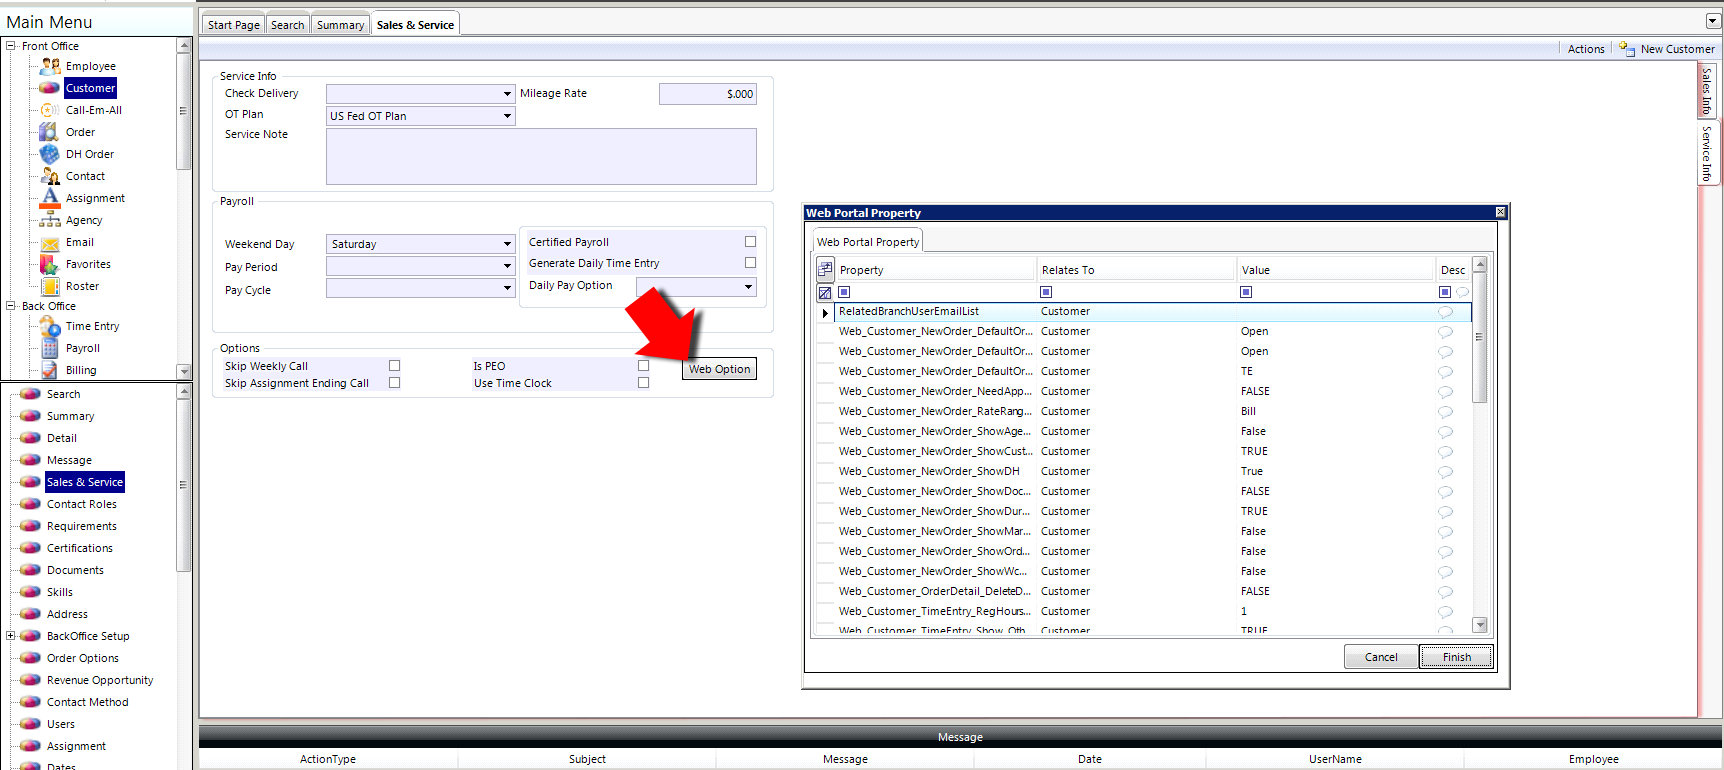Click the Payroll calculator icon
1724x770 pixels.
[50, 348]
